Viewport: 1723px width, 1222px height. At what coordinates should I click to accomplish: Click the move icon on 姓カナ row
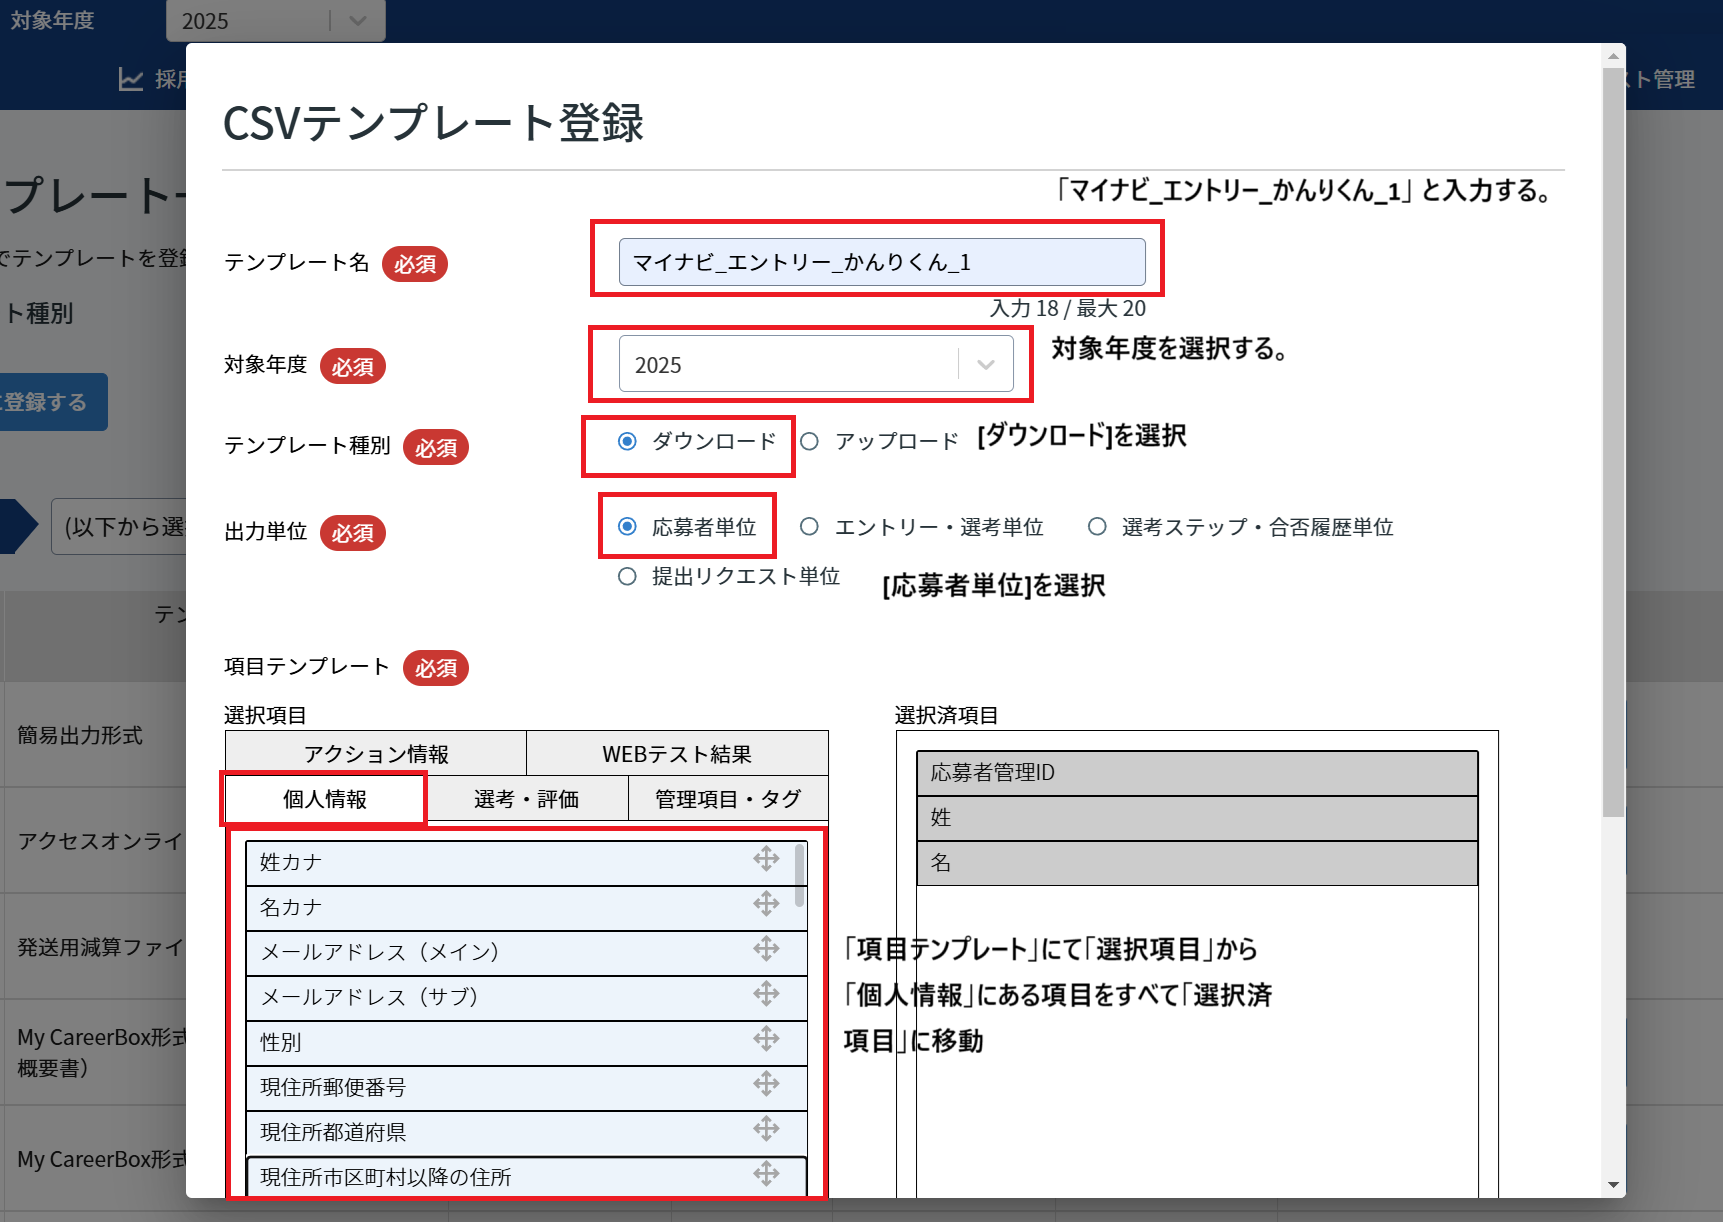click(x=766, y=859)
